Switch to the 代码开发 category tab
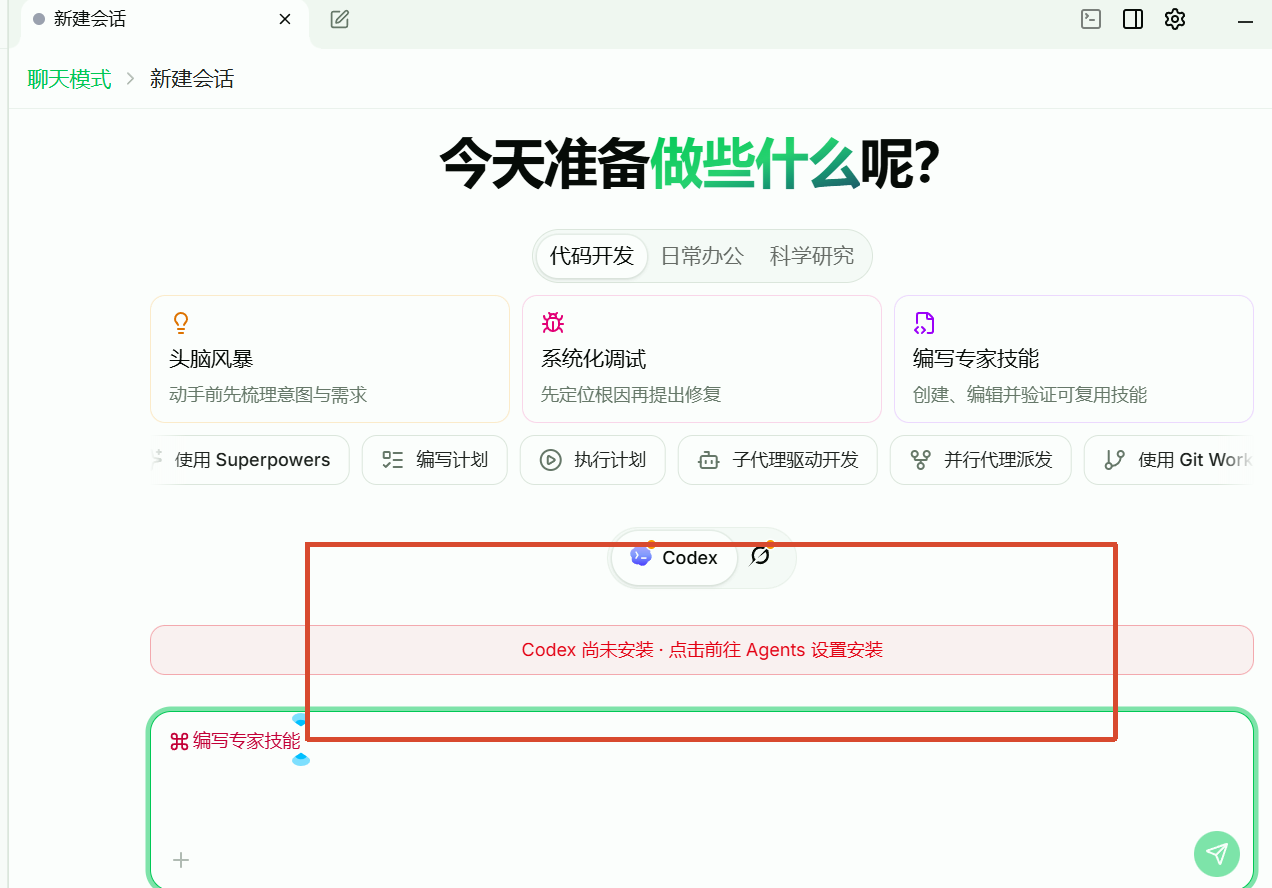Screen dimensions: 1272x888 point(592,256)
